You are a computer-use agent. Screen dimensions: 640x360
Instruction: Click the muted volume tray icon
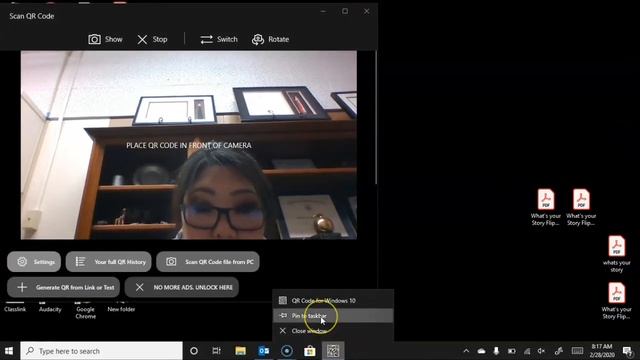click(542, 351)
